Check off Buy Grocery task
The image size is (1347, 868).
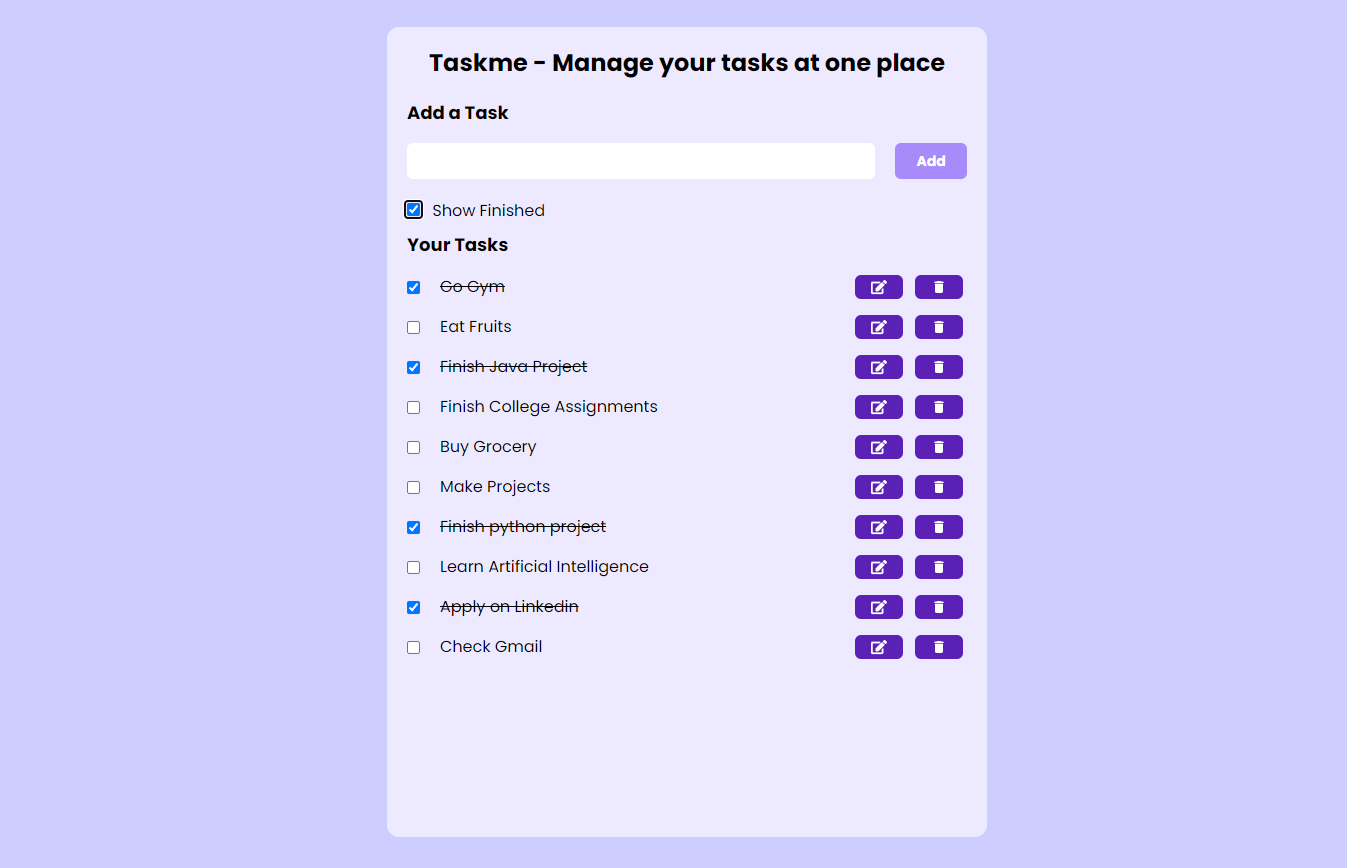coord(413,447)
